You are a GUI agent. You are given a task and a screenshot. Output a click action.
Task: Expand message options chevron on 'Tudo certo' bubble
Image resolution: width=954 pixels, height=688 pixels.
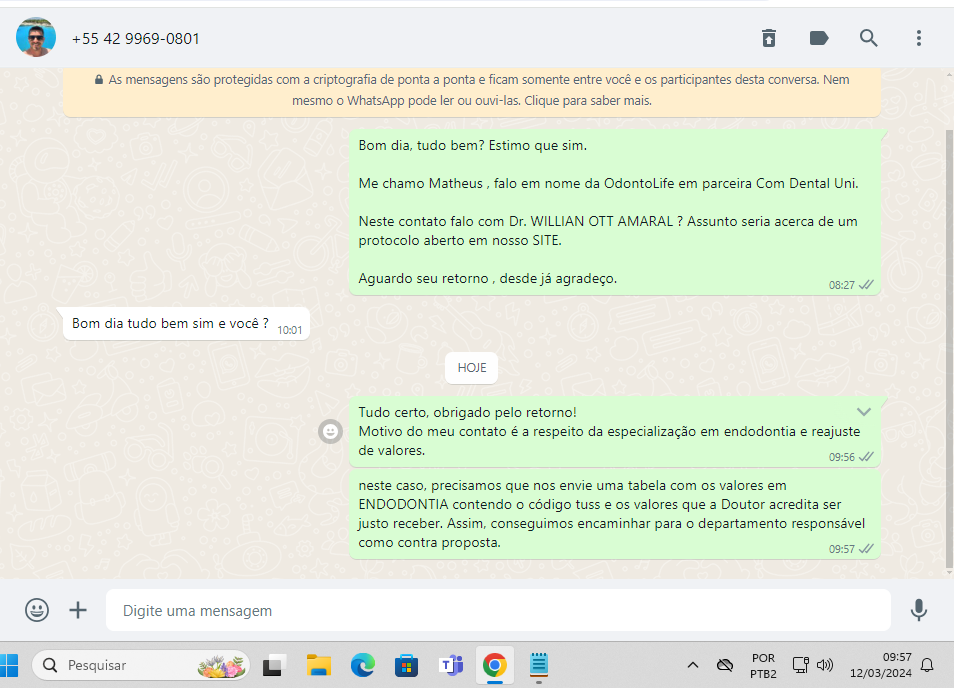[x=864, y=412]
